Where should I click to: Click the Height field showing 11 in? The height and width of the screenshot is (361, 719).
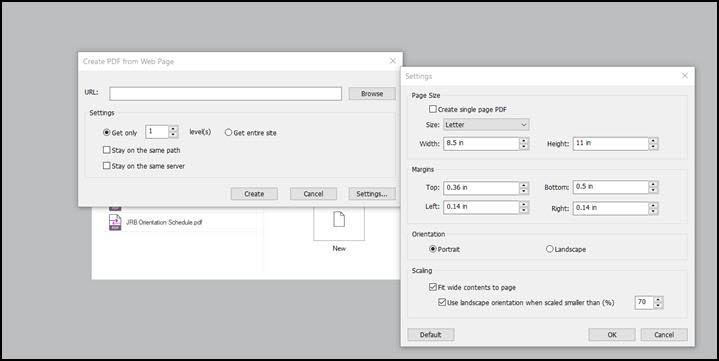point(610,144)
